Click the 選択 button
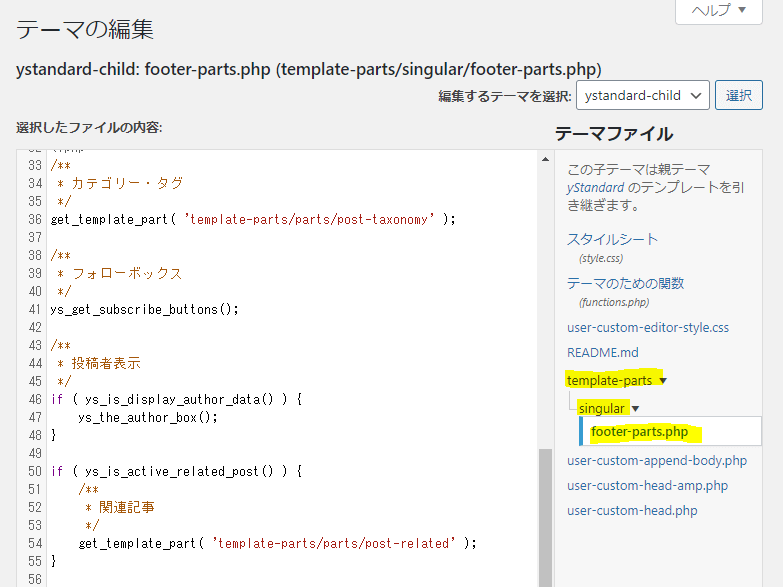This screenshot has width=783, height=587. point(739,95)
